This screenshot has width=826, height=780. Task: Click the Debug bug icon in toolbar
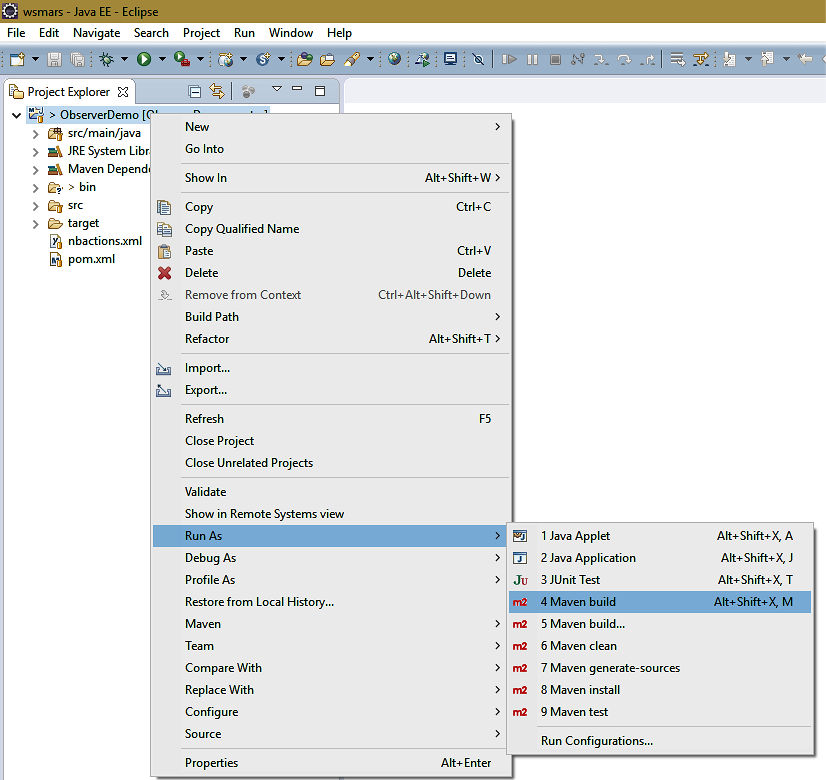click(106, 59)
